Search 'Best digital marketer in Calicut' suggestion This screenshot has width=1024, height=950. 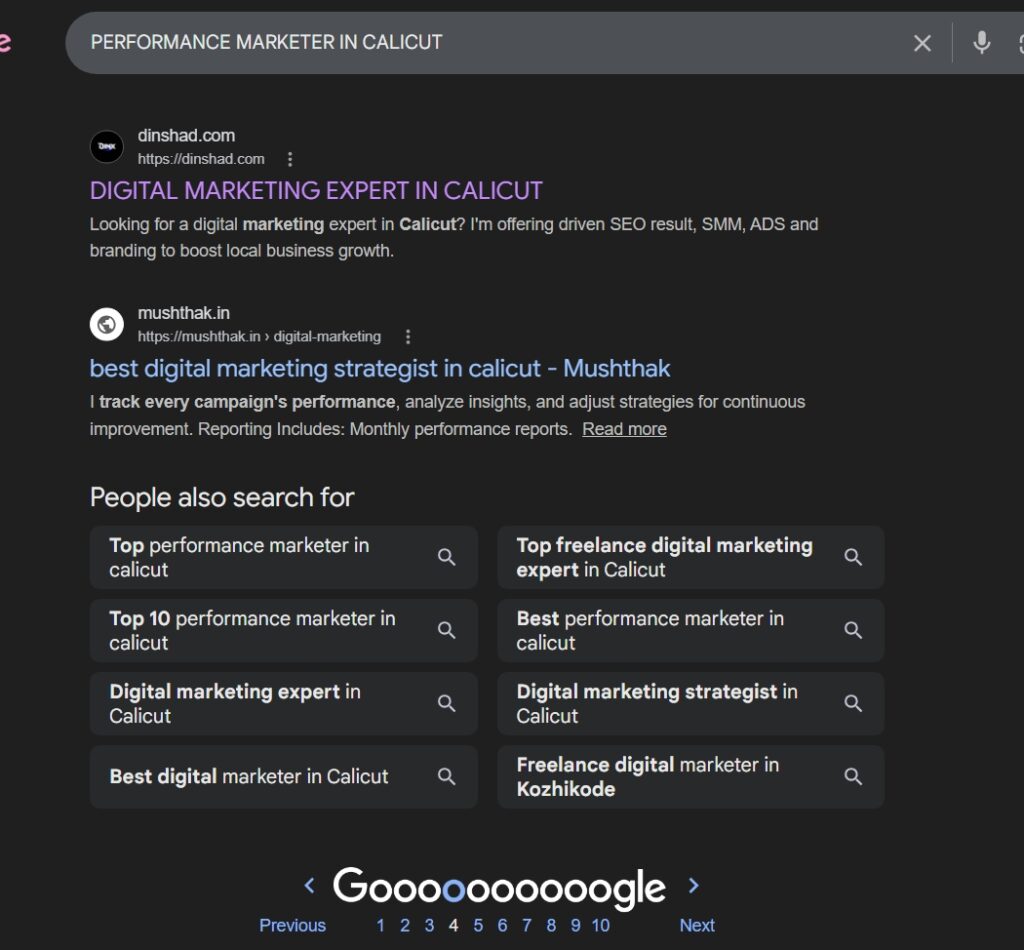(x=247, y=776)
